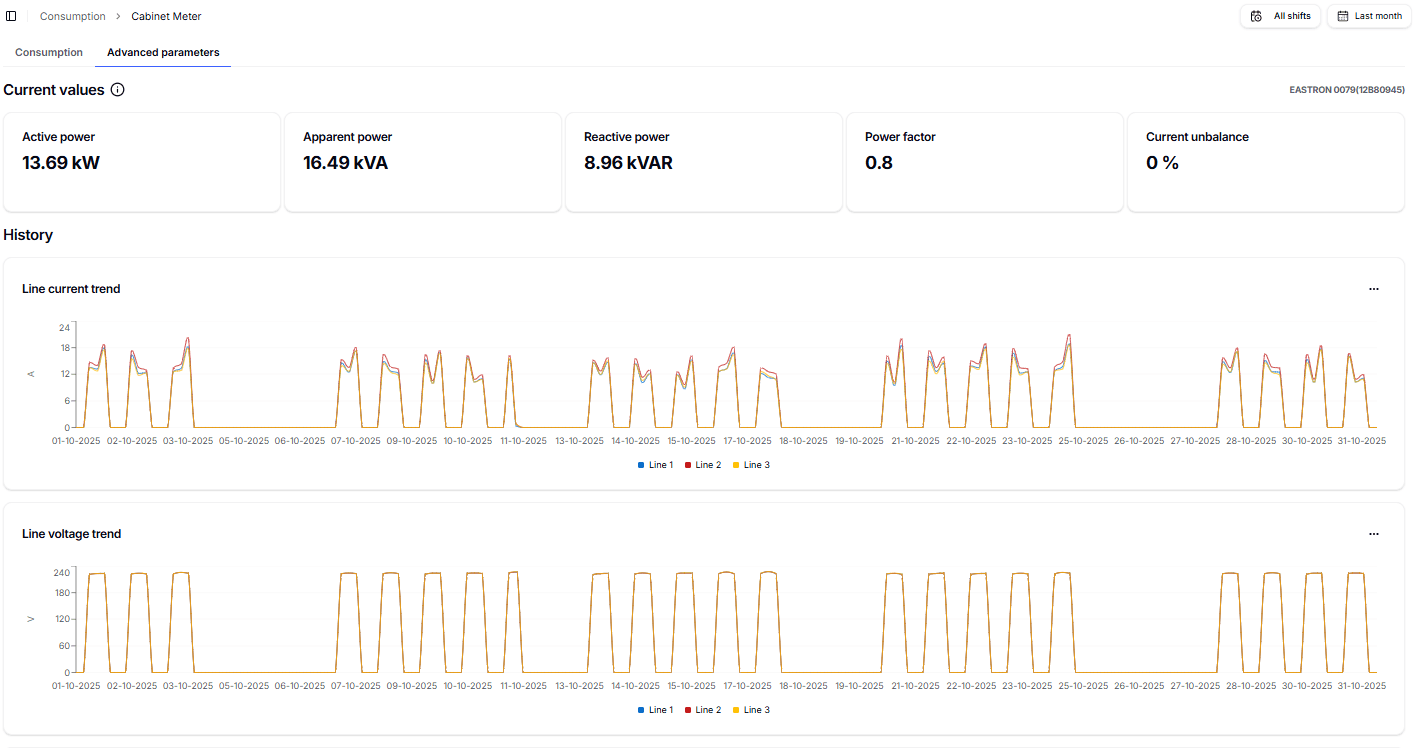This screenshot has width=1417, height=748.
Task: Go to Consumption in the breadcrumb
Action: click(72, 16)
